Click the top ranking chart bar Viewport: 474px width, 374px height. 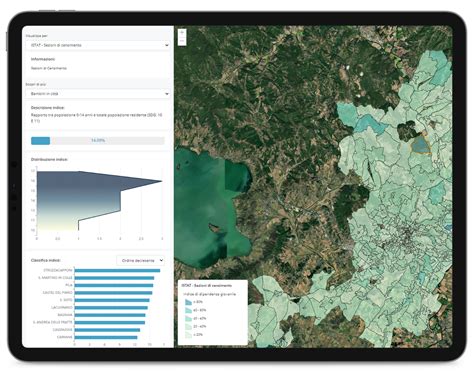117,271
